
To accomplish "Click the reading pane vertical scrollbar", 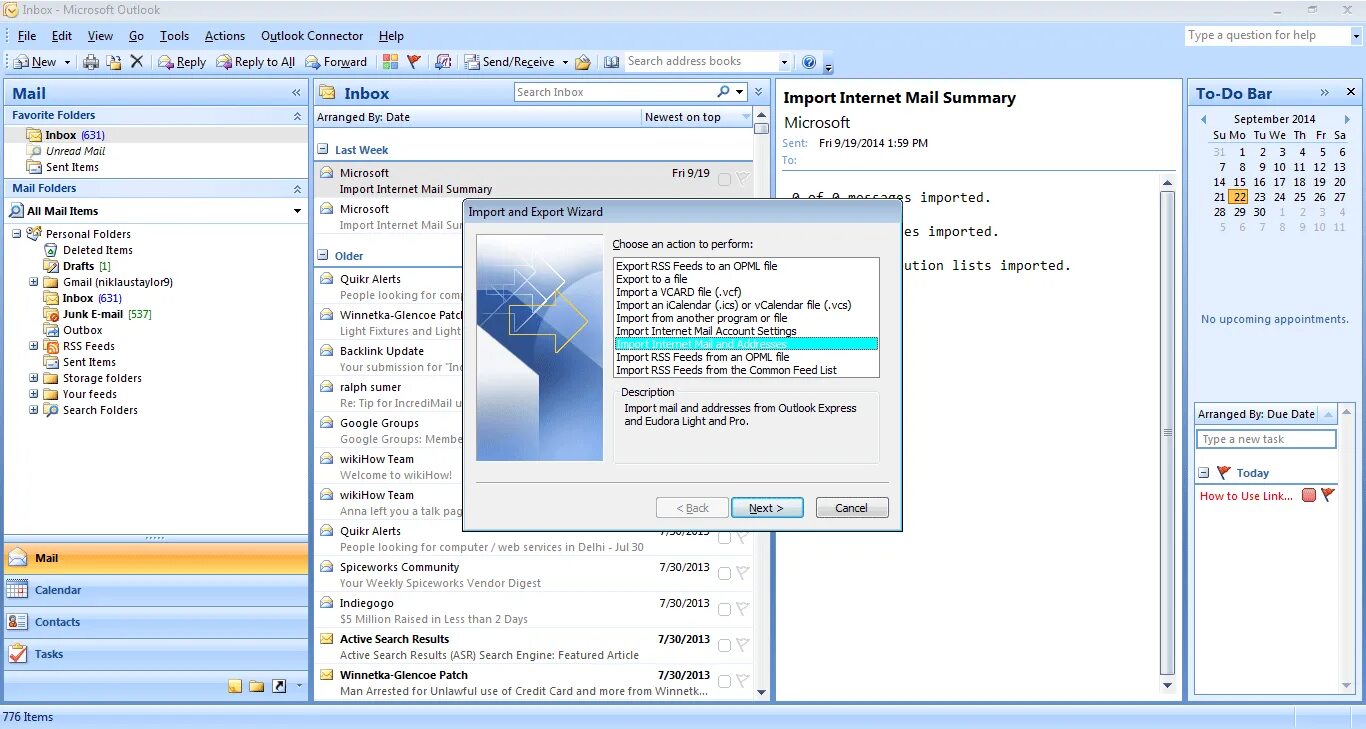I will tap(1167, 433).
